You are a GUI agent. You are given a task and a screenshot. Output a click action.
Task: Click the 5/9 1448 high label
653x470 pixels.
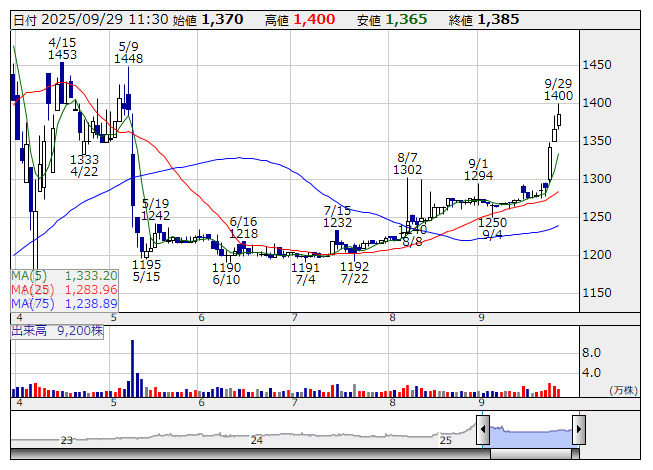(128, 52)
